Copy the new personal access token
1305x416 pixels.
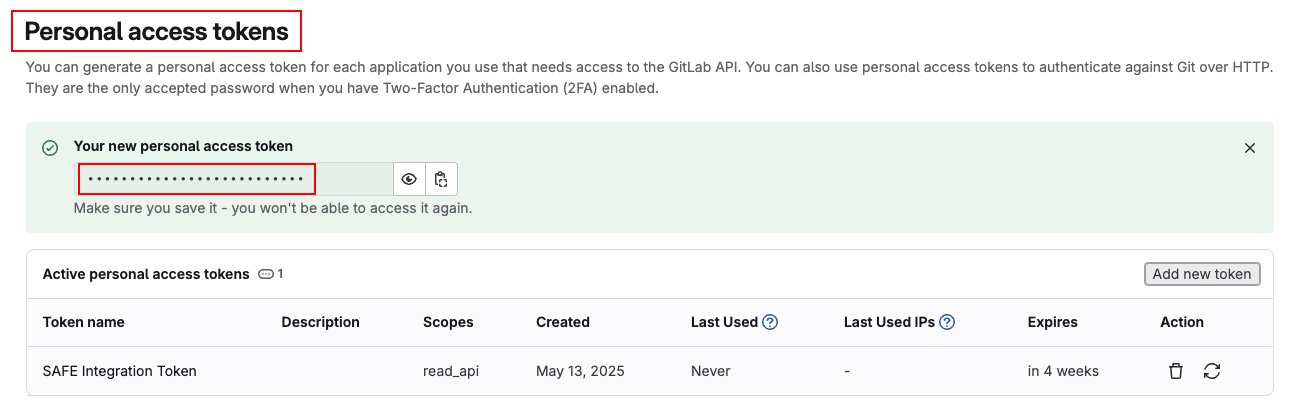[441, 180]
